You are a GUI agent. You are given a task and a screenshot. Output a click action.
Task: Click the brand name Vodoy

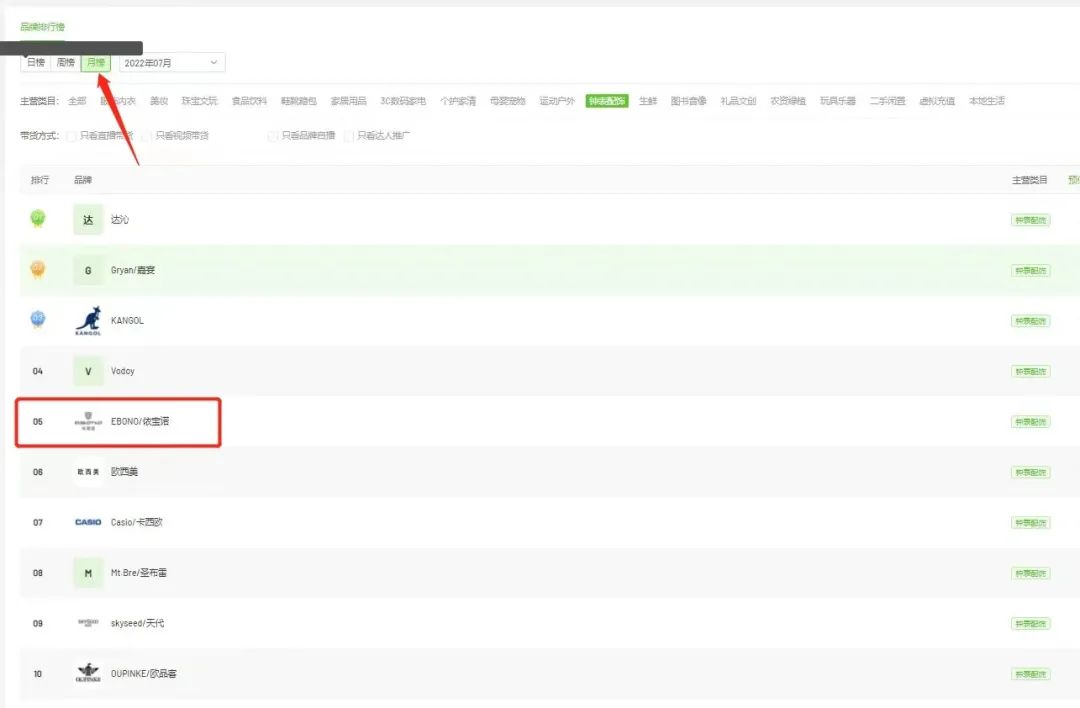tap(123, 371)
